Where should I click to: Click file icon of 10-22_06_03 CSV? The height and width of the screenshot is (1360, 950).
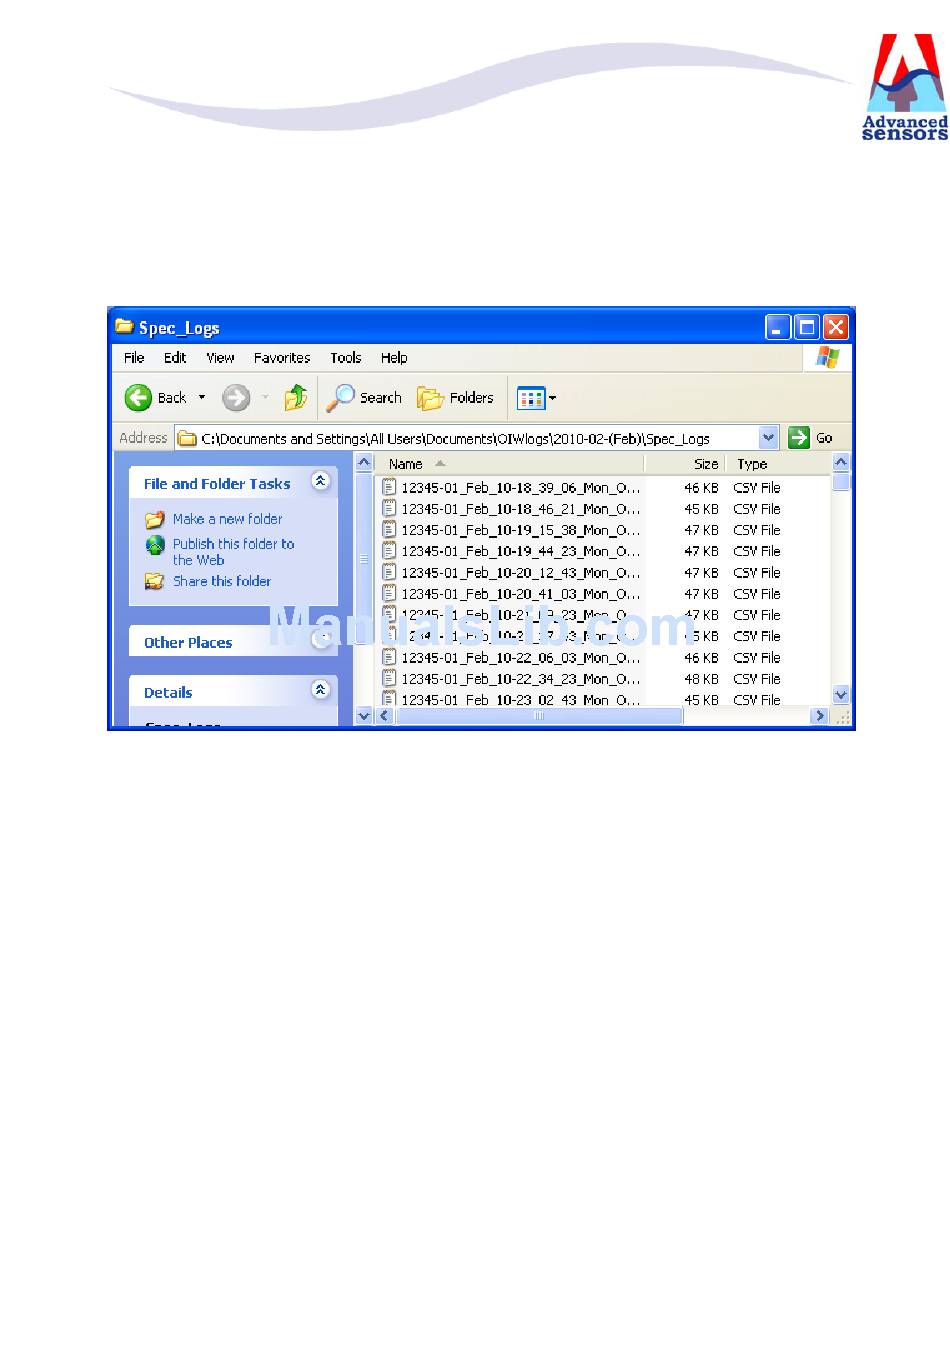389,657
